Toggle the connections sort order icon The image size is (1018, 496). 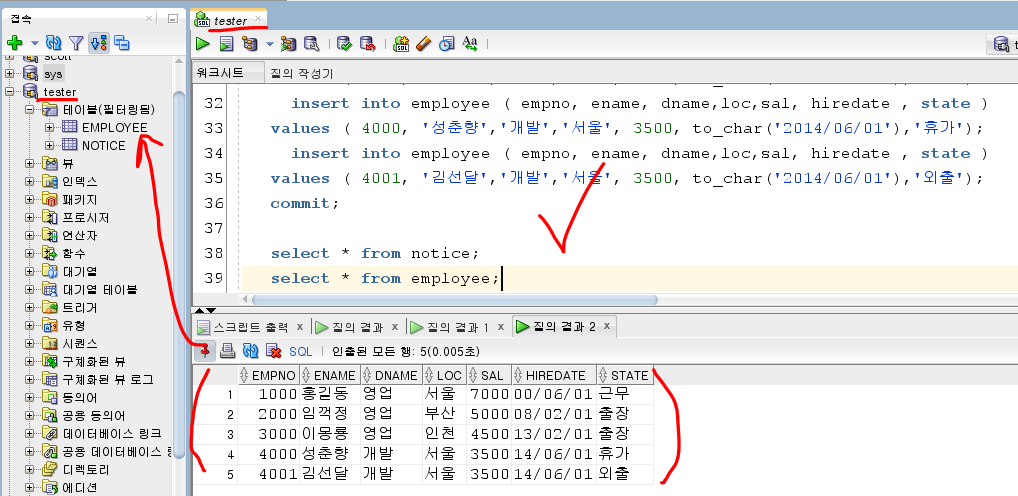(99, 43)
